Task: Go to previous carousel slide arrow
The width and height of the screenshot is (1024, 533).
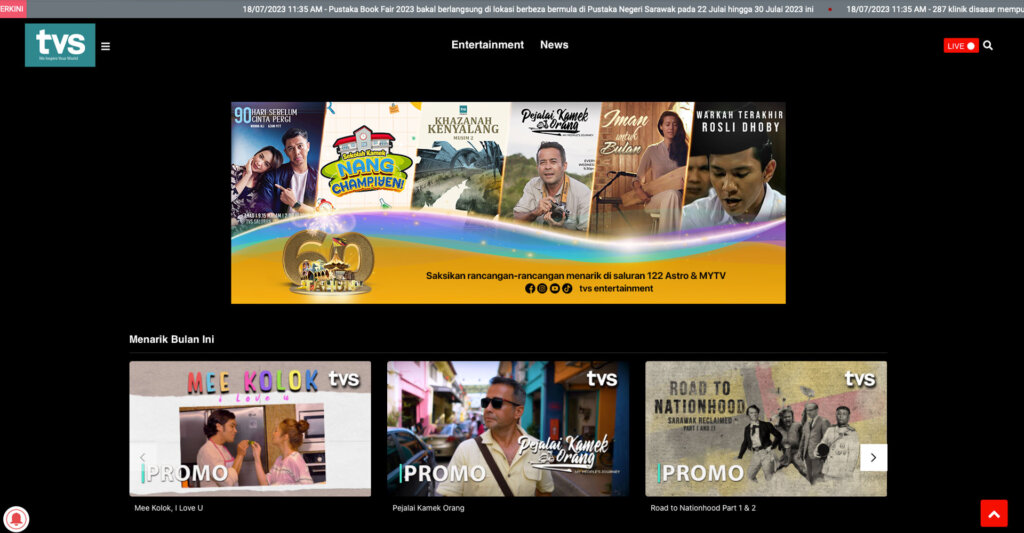Action: tap(142, 457)
